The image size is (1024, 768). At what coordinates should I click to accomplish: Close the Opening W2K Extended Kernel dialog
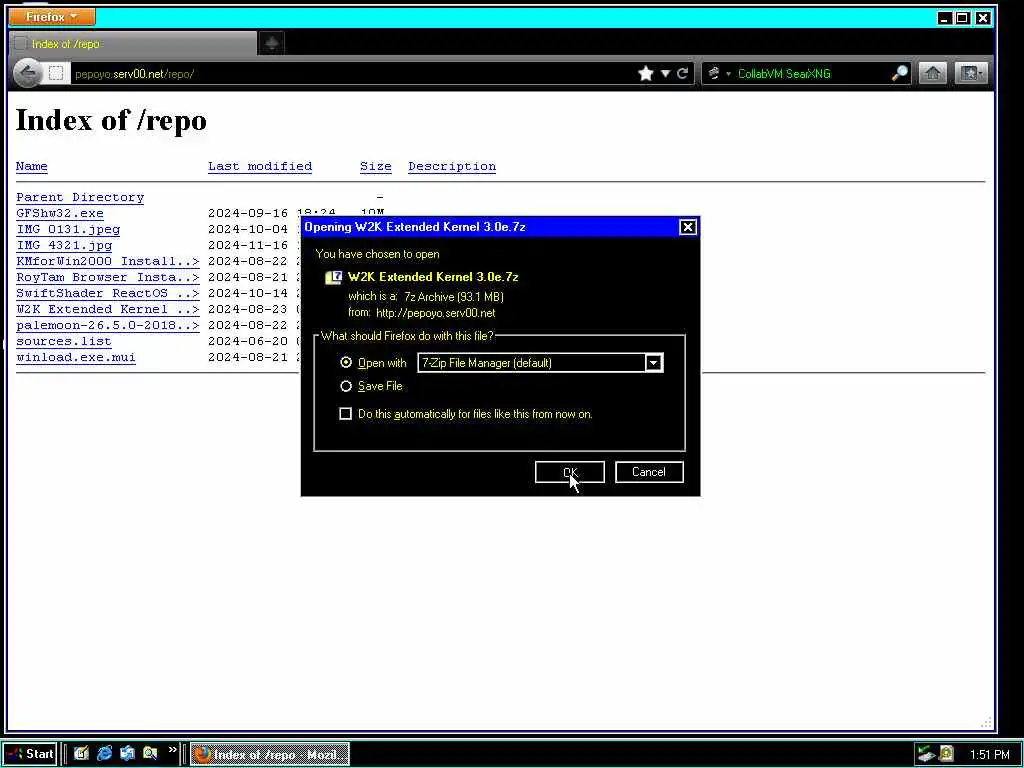coord(688,227)
